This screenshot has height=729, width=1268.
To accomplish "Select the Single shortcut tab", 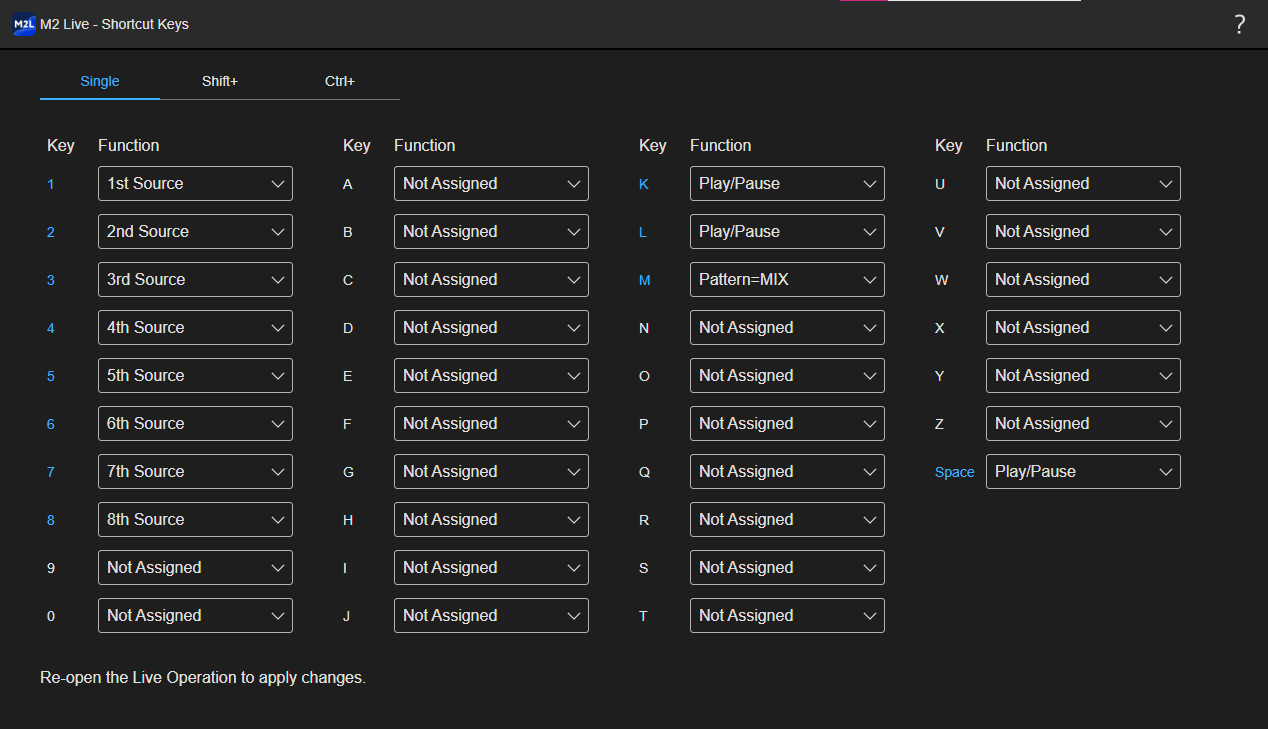I will [100, 81].
